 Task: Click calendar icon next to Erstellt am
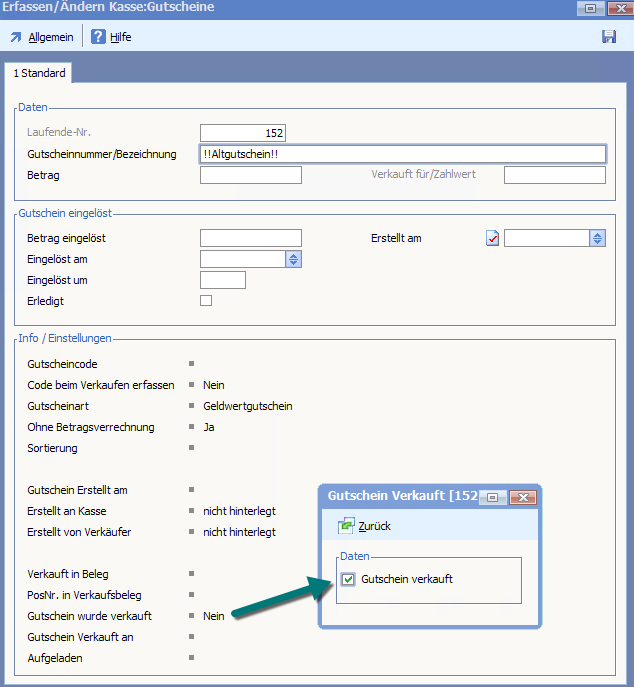pyautogui.click(x=492, y=238)
